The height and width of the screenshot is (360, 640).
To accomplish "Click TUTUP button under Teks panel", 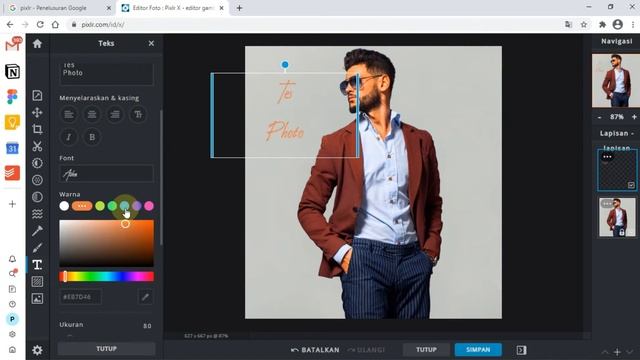I will point(106,349).
